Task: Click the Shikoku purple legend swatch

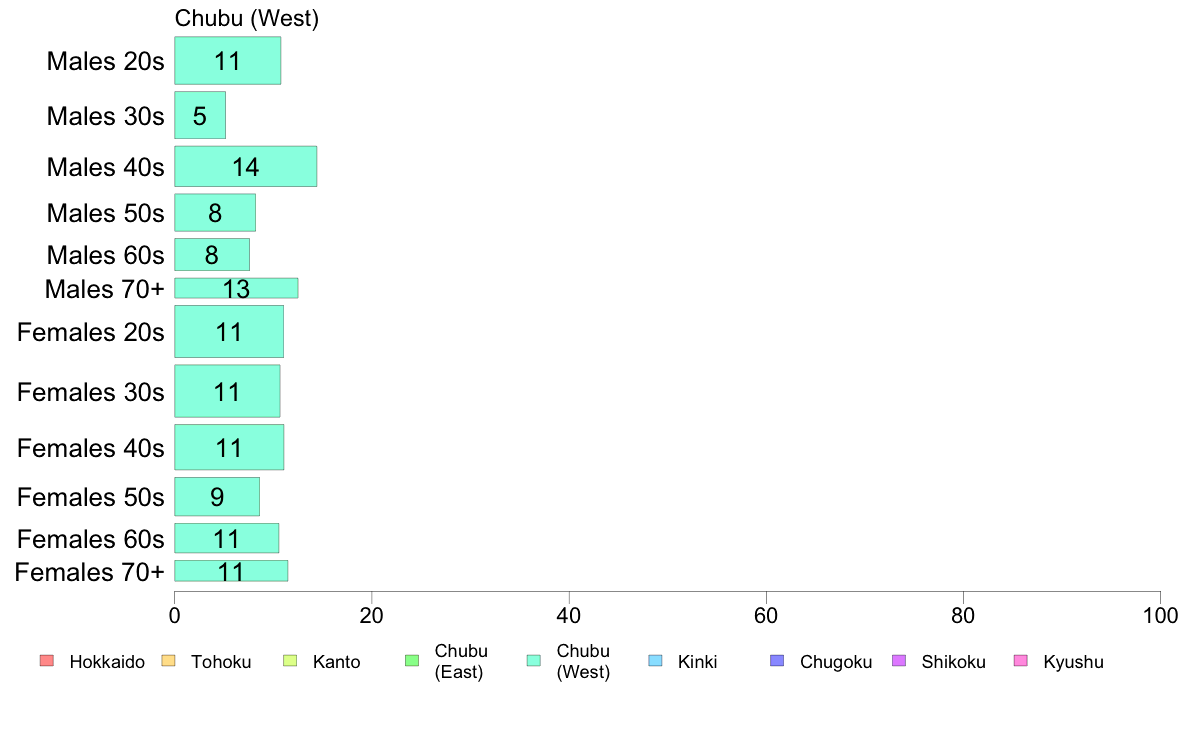Action: click(x=899, y=661)
